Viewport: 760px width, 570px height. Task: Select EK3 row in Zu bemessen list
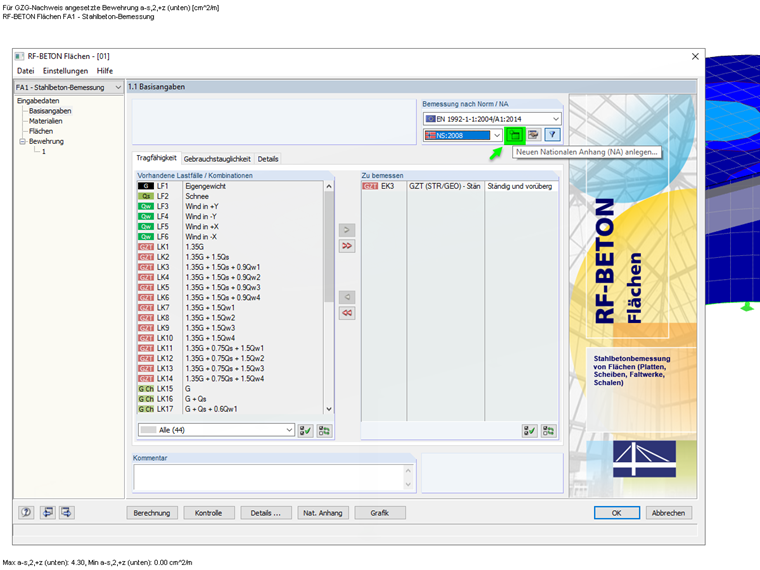point(459,186)
